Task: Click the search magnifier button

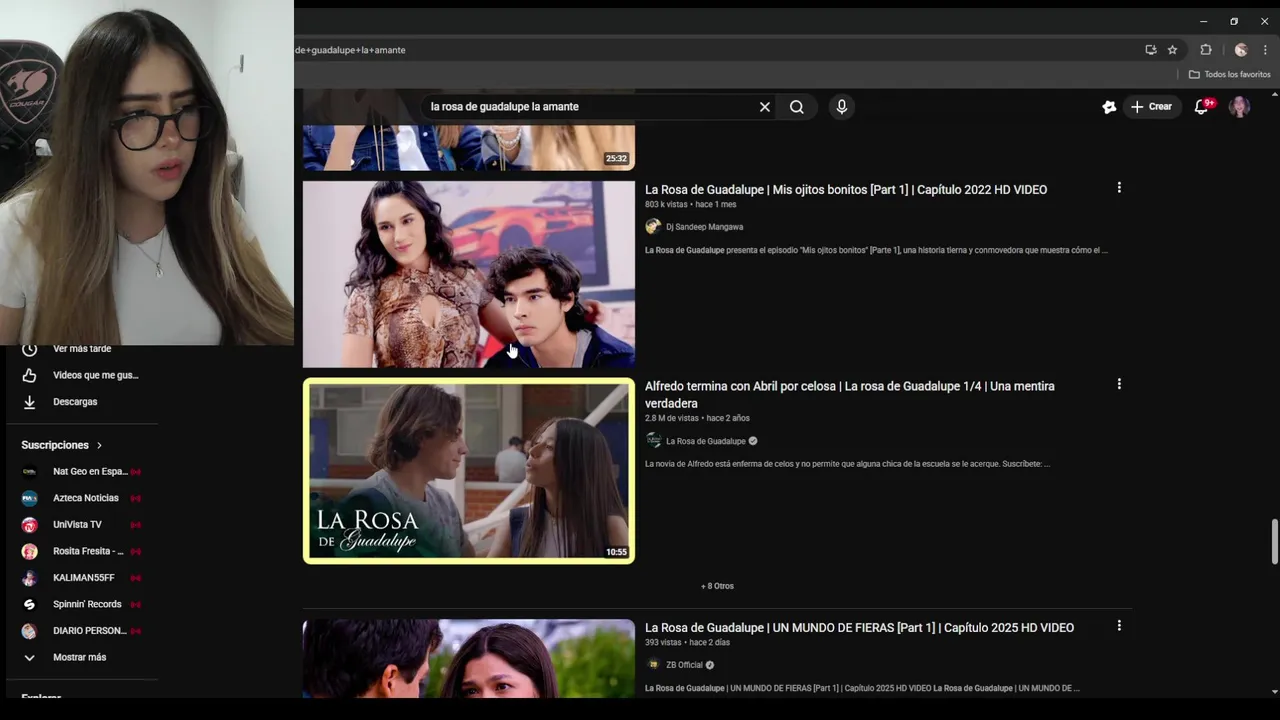Action: pos(797,107)
